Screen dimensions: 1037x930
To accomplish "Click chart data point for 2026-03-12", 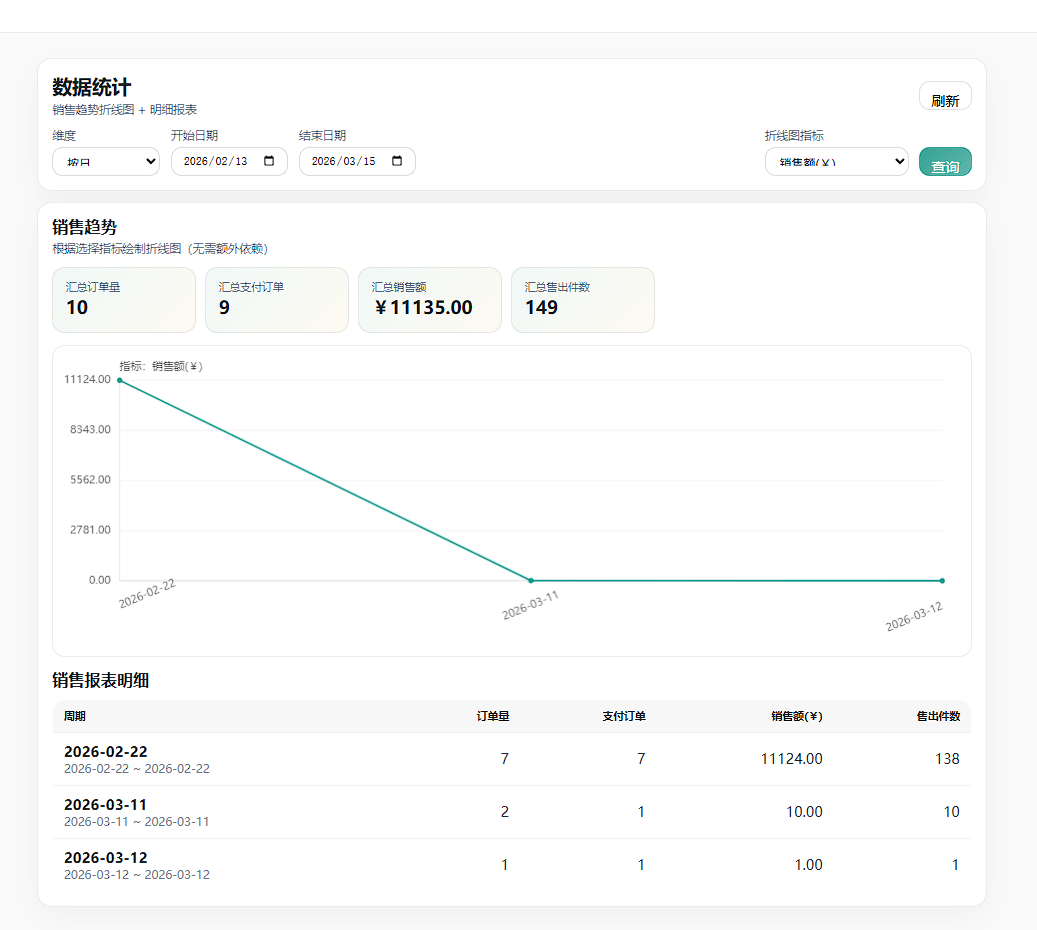I will coord(942,581).
